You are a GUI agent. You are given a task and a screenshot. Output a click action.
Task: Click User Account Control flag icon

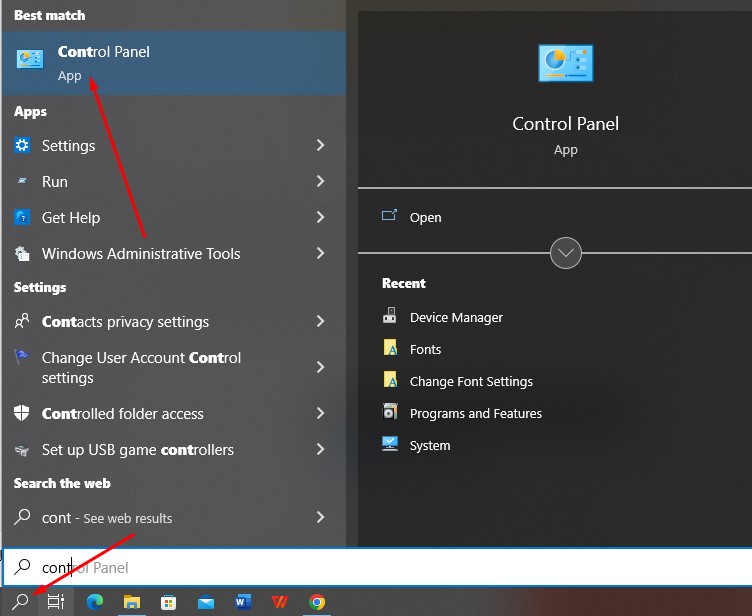[22, 356]
